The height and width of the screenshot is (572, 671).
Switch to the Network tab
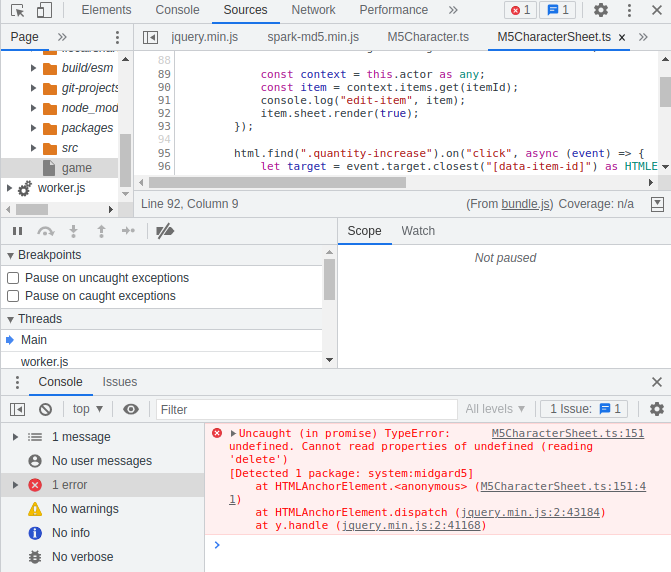[x=313, y=10]
